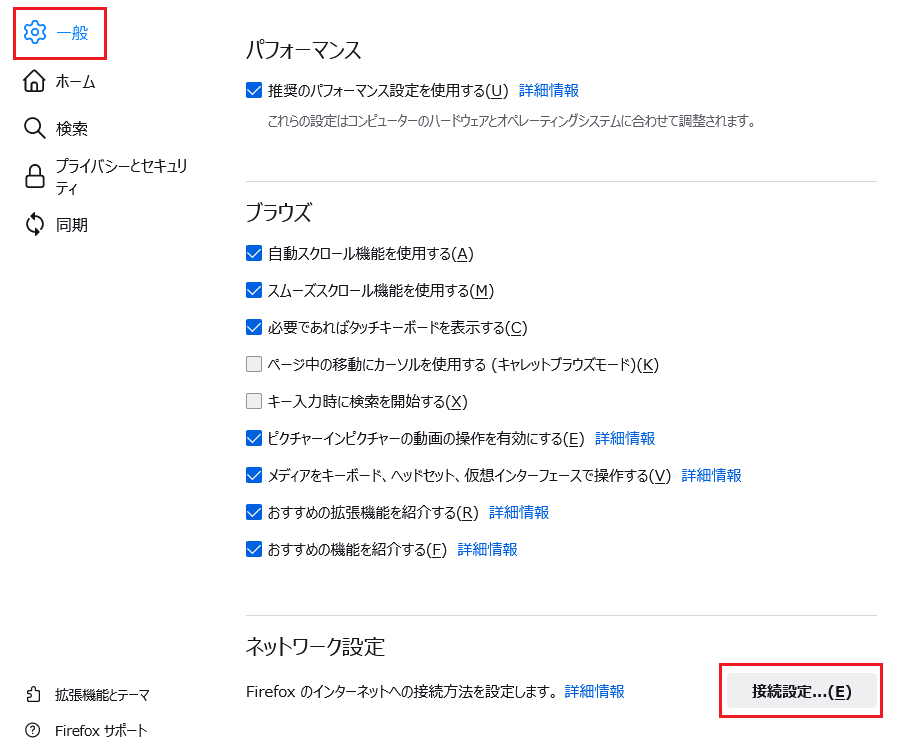The image size is (898, 750).
Task: Click the 検索 magnifier icon
Action: click(x=34, y=128)
